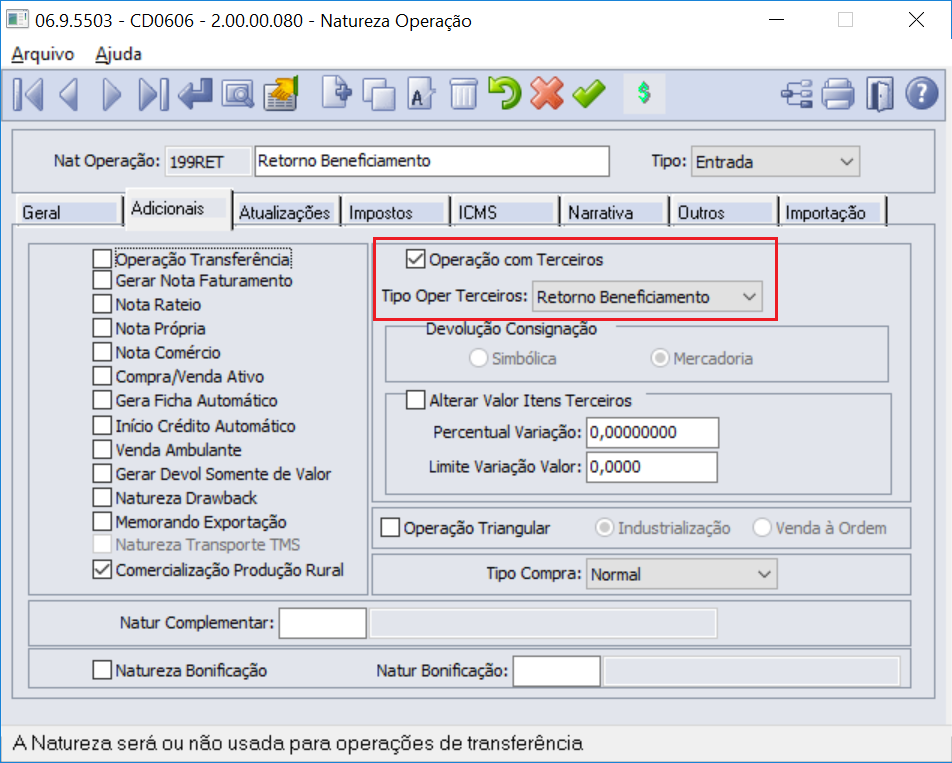This screenshot has width=952, height=763.
Task: Open Tipo Compra dropdown showing Normal
Action: 681,574
